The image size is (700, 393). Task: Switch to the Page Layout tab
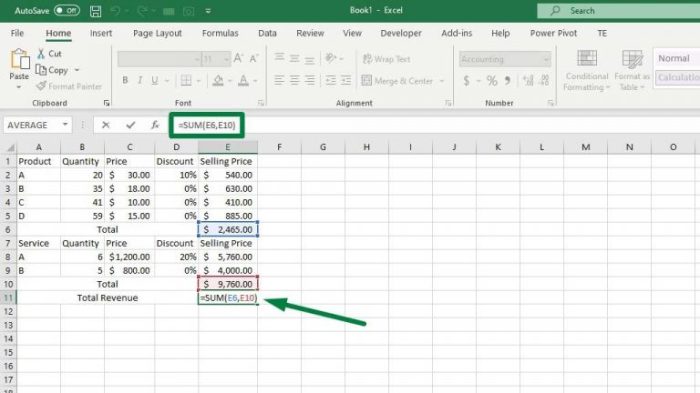point(157,33)
